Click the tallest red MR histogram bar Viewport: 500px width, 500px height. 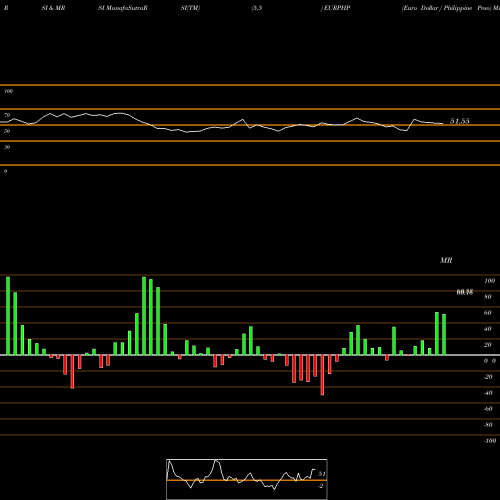pyautogui.click(x=322, y=375)
